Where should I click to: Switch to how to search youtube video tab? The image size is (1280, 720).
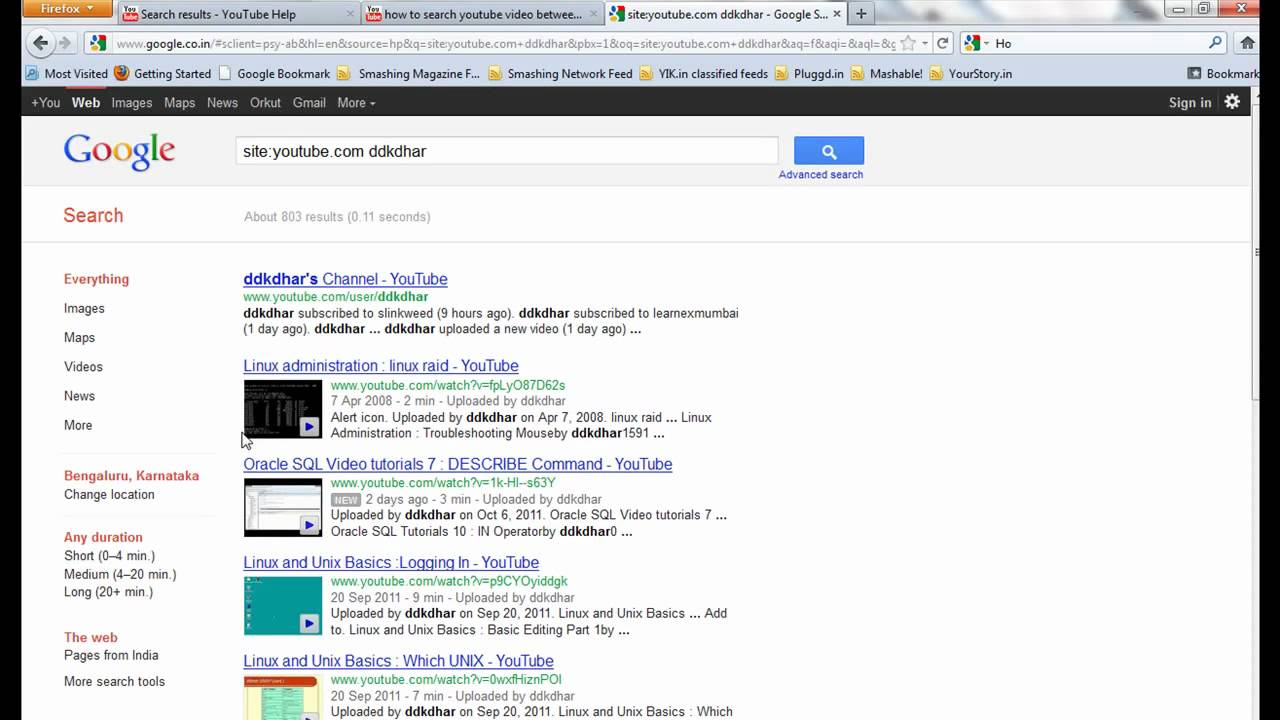coord(483,14)
